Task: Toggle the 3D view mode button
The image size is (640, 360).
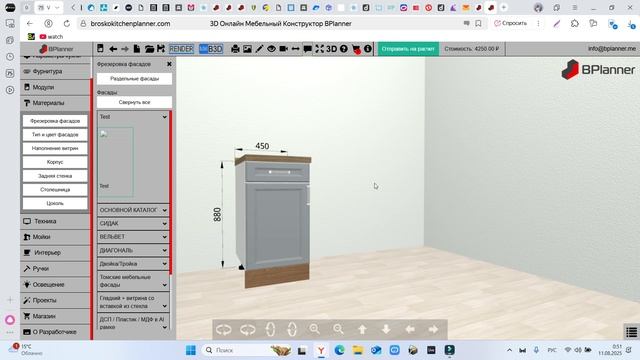Action: tap(331, 49)
